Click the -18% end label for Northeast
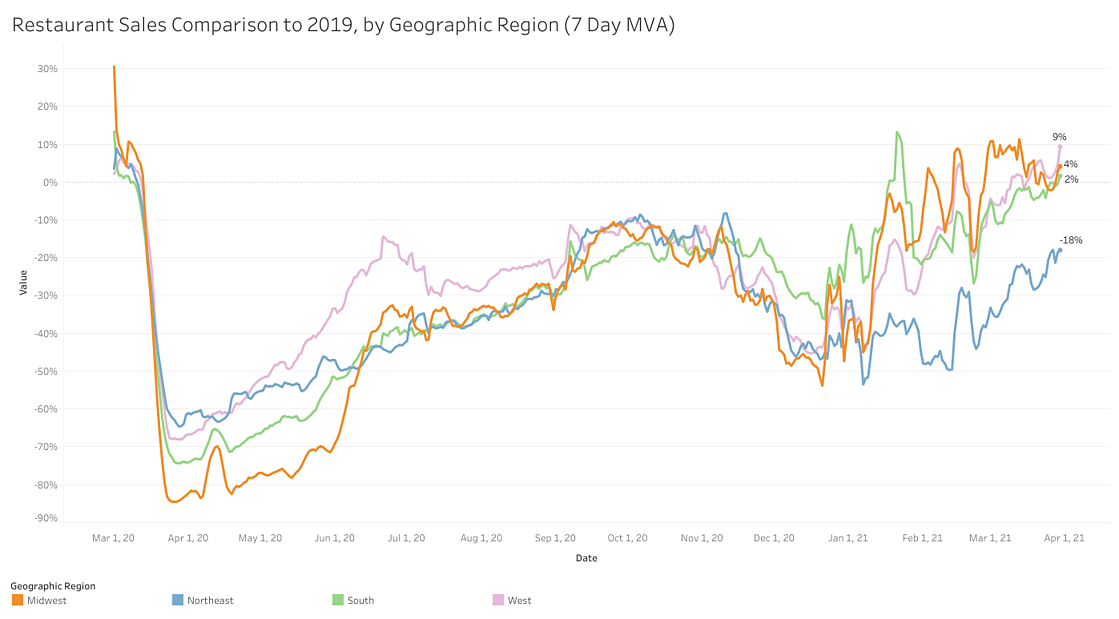Image resolution: width=1119 pixels, height=619 pixels. click(x=1071, y=240)
